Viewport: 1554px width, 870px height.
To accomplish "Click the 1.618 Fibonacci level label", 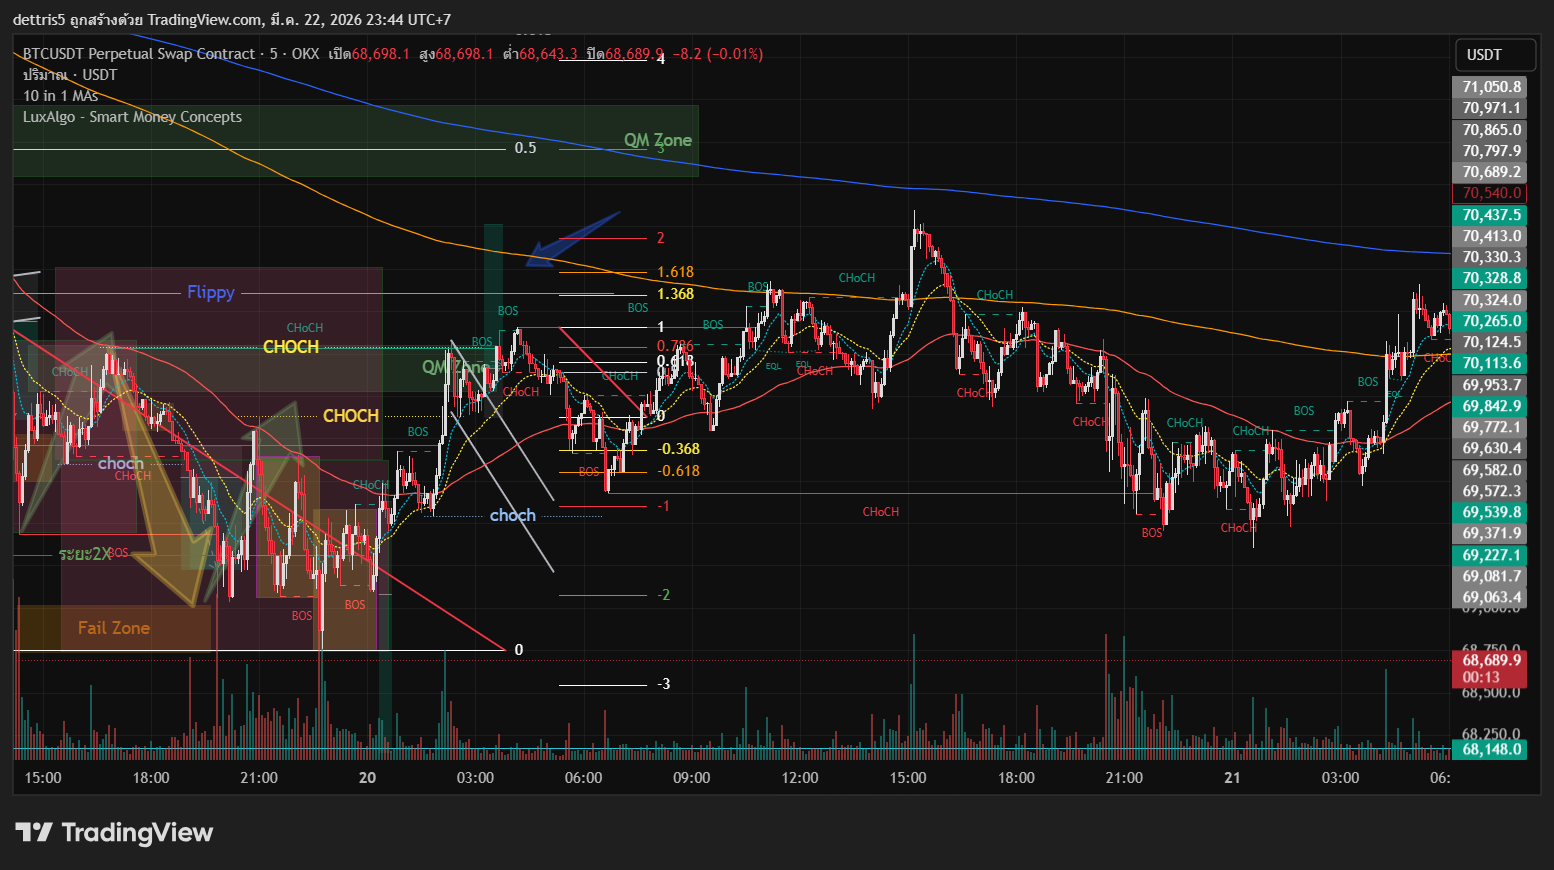I will [x=675, y=272].
